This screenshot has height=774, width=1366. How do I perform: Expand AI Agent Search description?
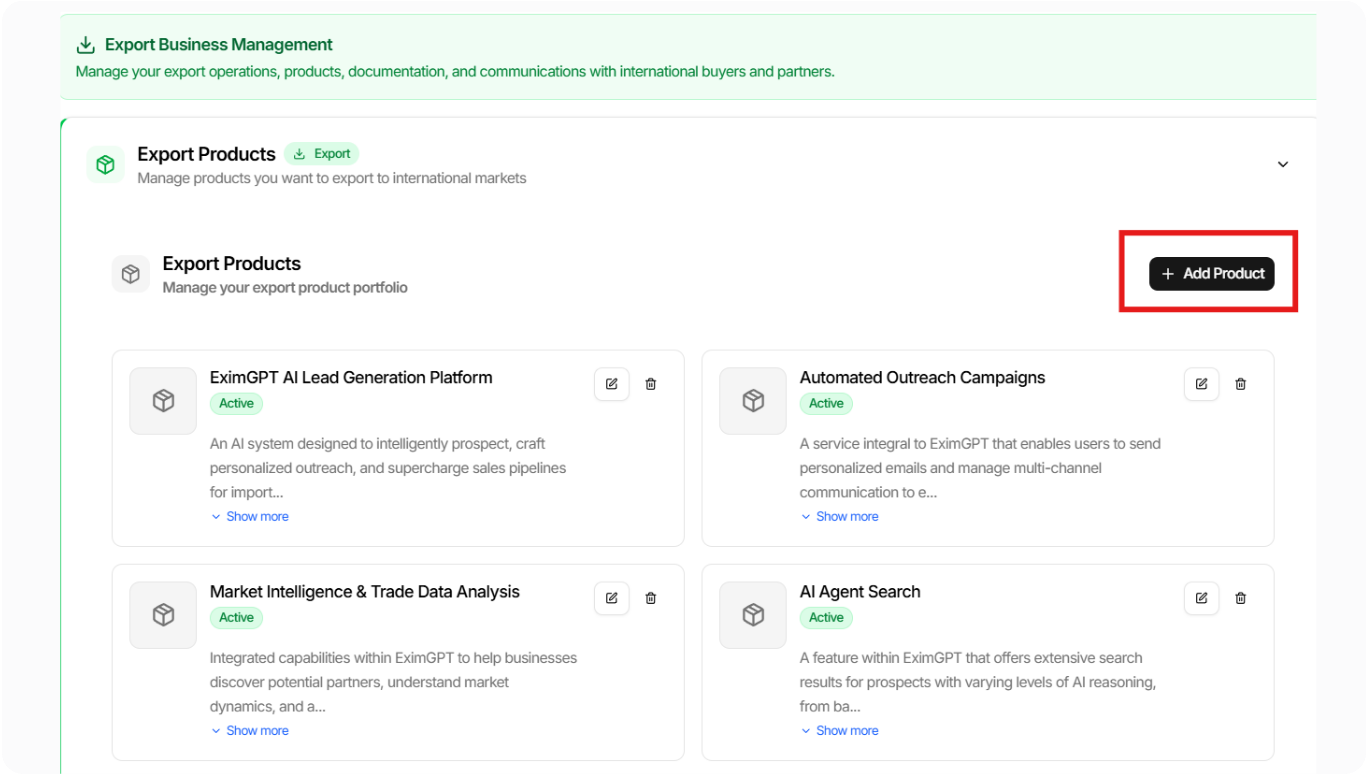(840, 731)
